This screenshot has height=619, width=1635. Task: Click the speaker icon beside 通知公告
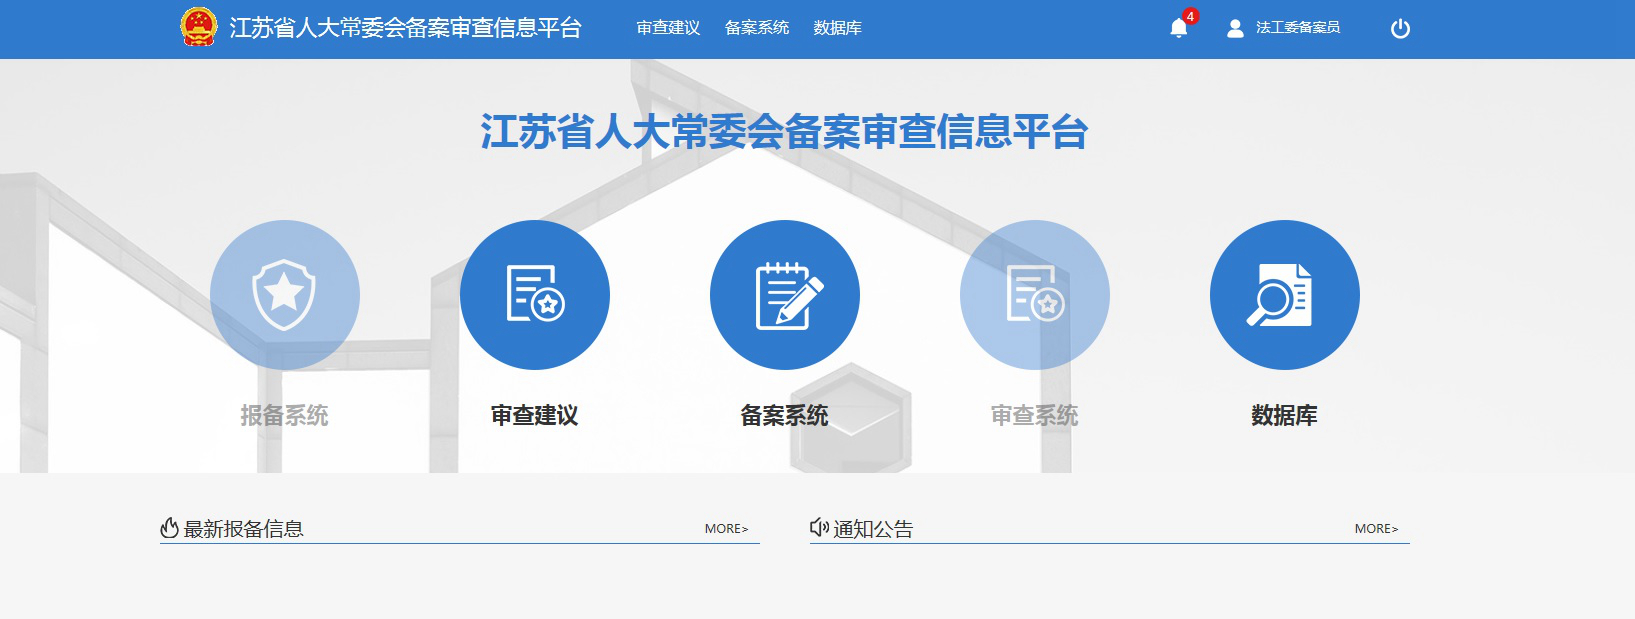pyautogui.click(x=819, y=527)
